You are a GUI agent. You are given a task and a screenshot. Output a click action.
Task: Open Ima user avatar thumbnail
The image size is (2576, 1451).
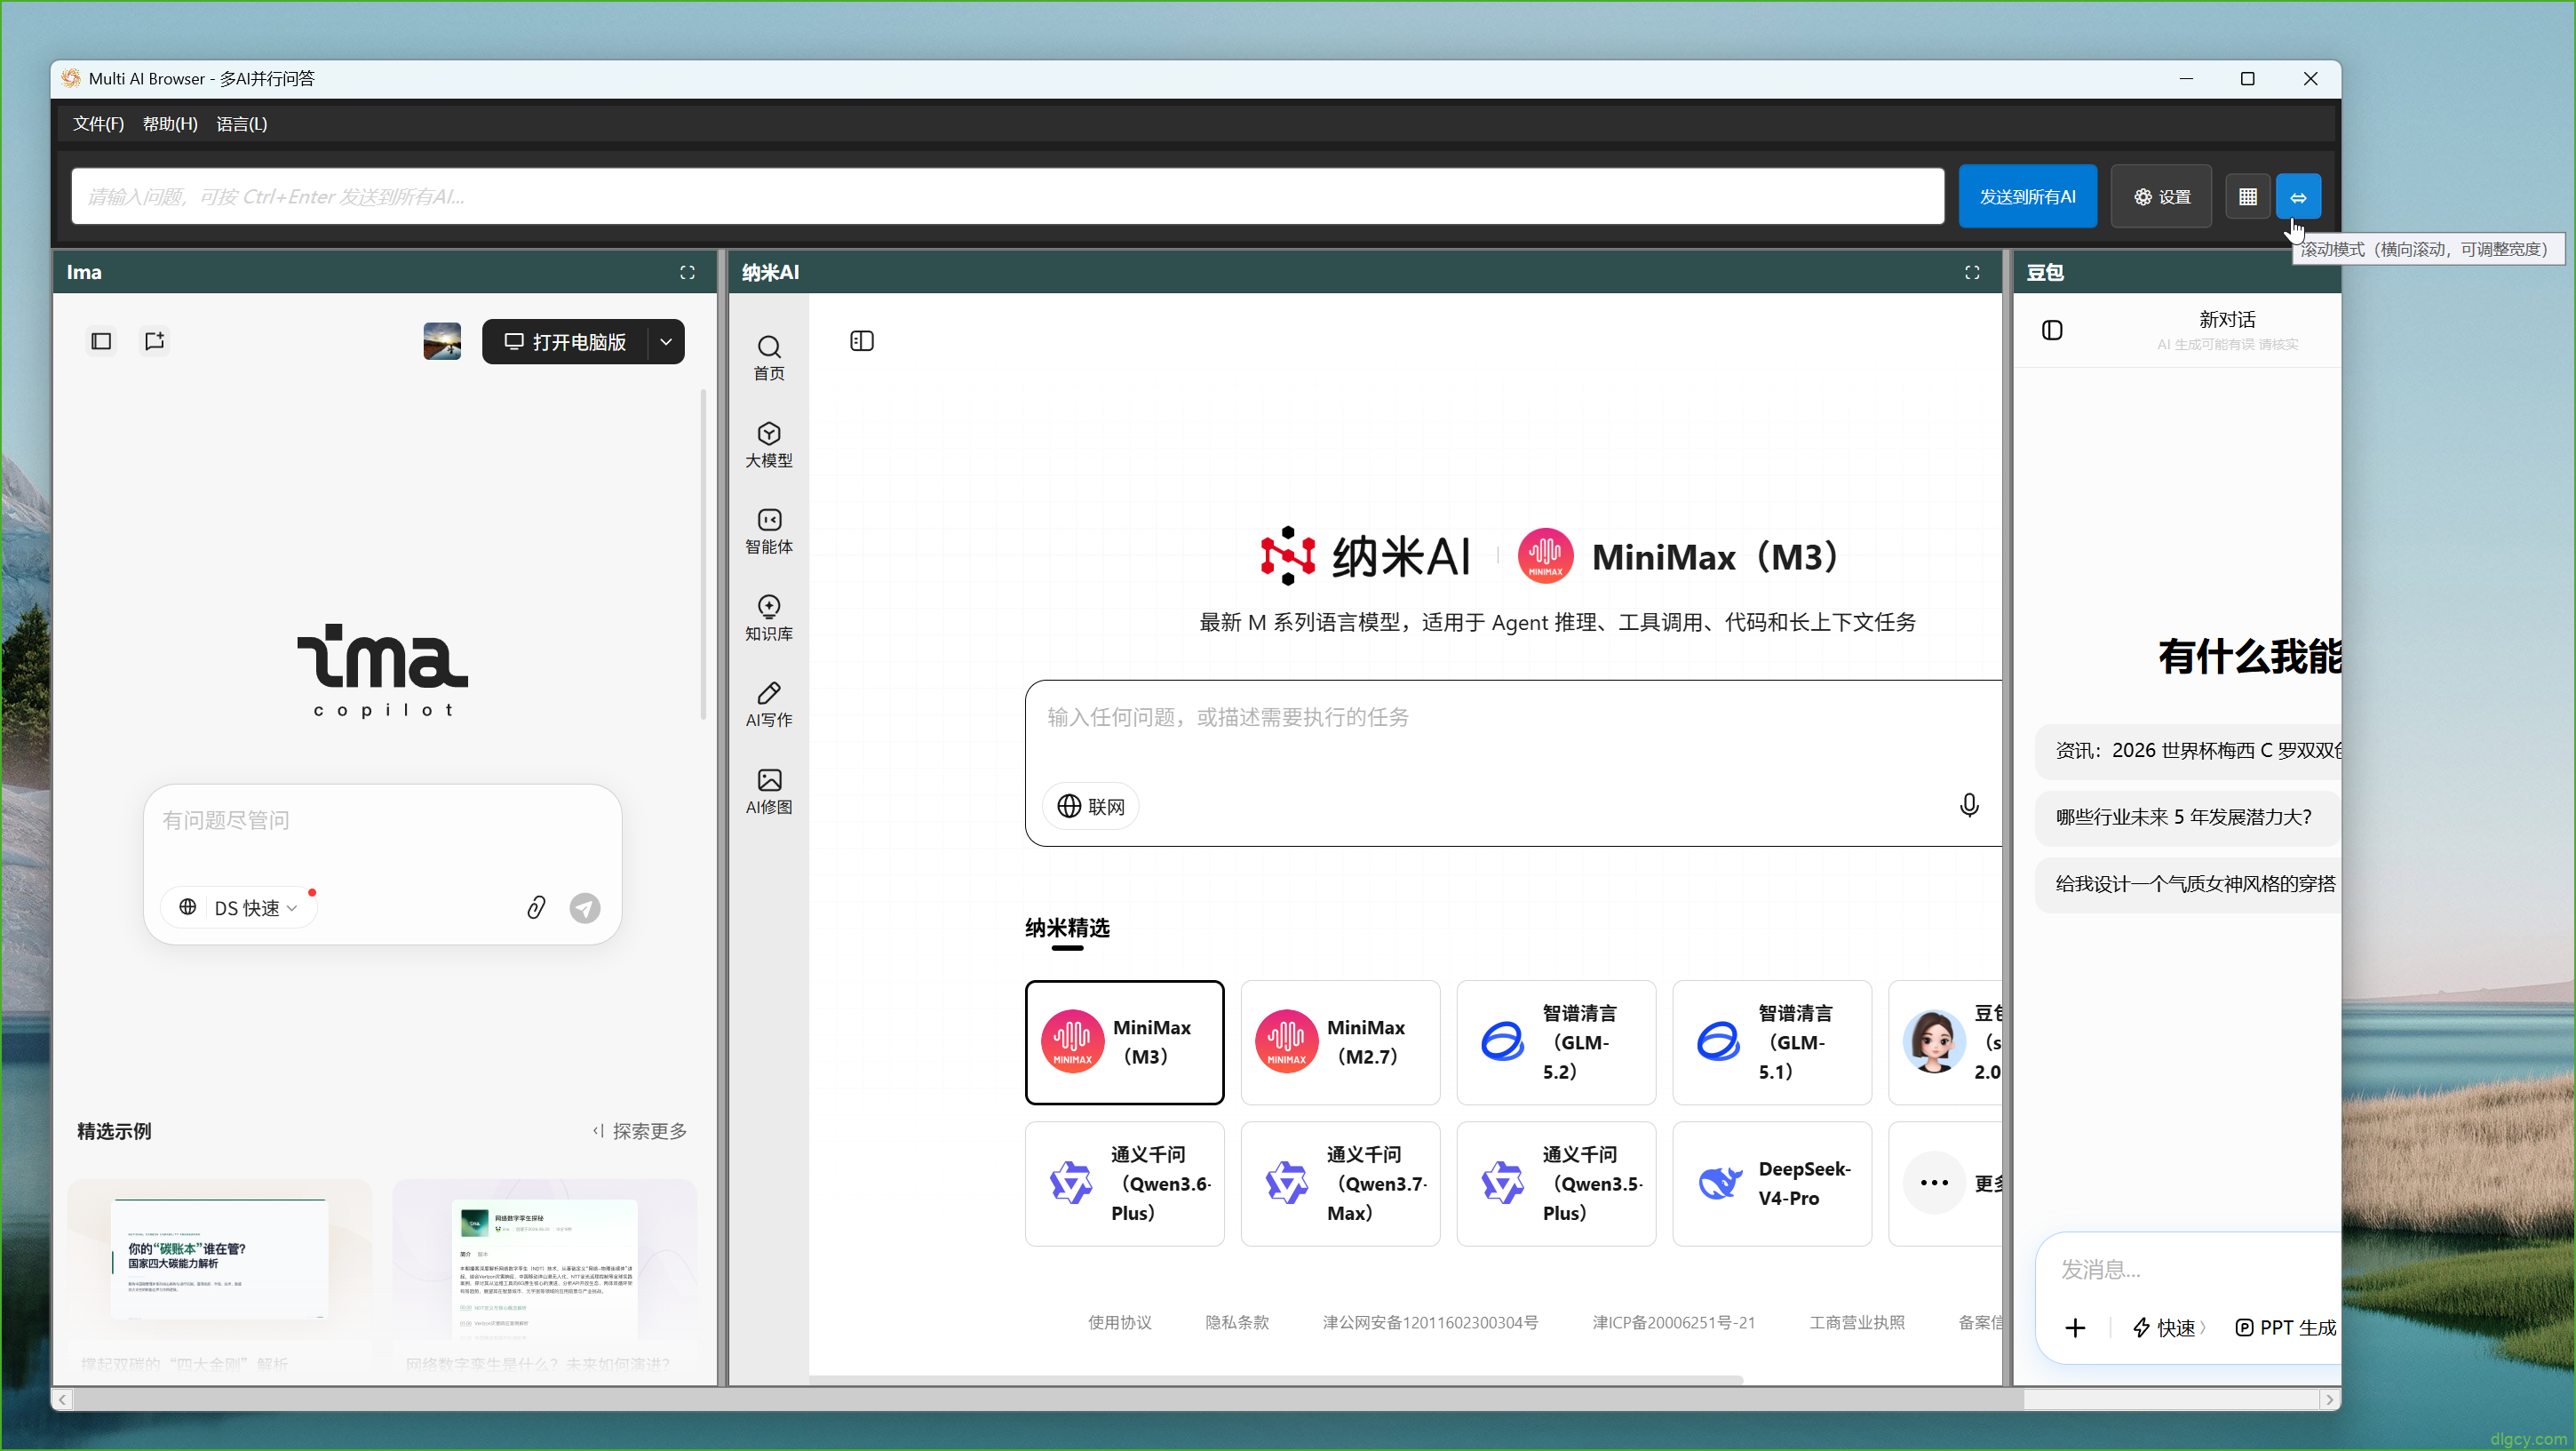click(x=442, y=341)
